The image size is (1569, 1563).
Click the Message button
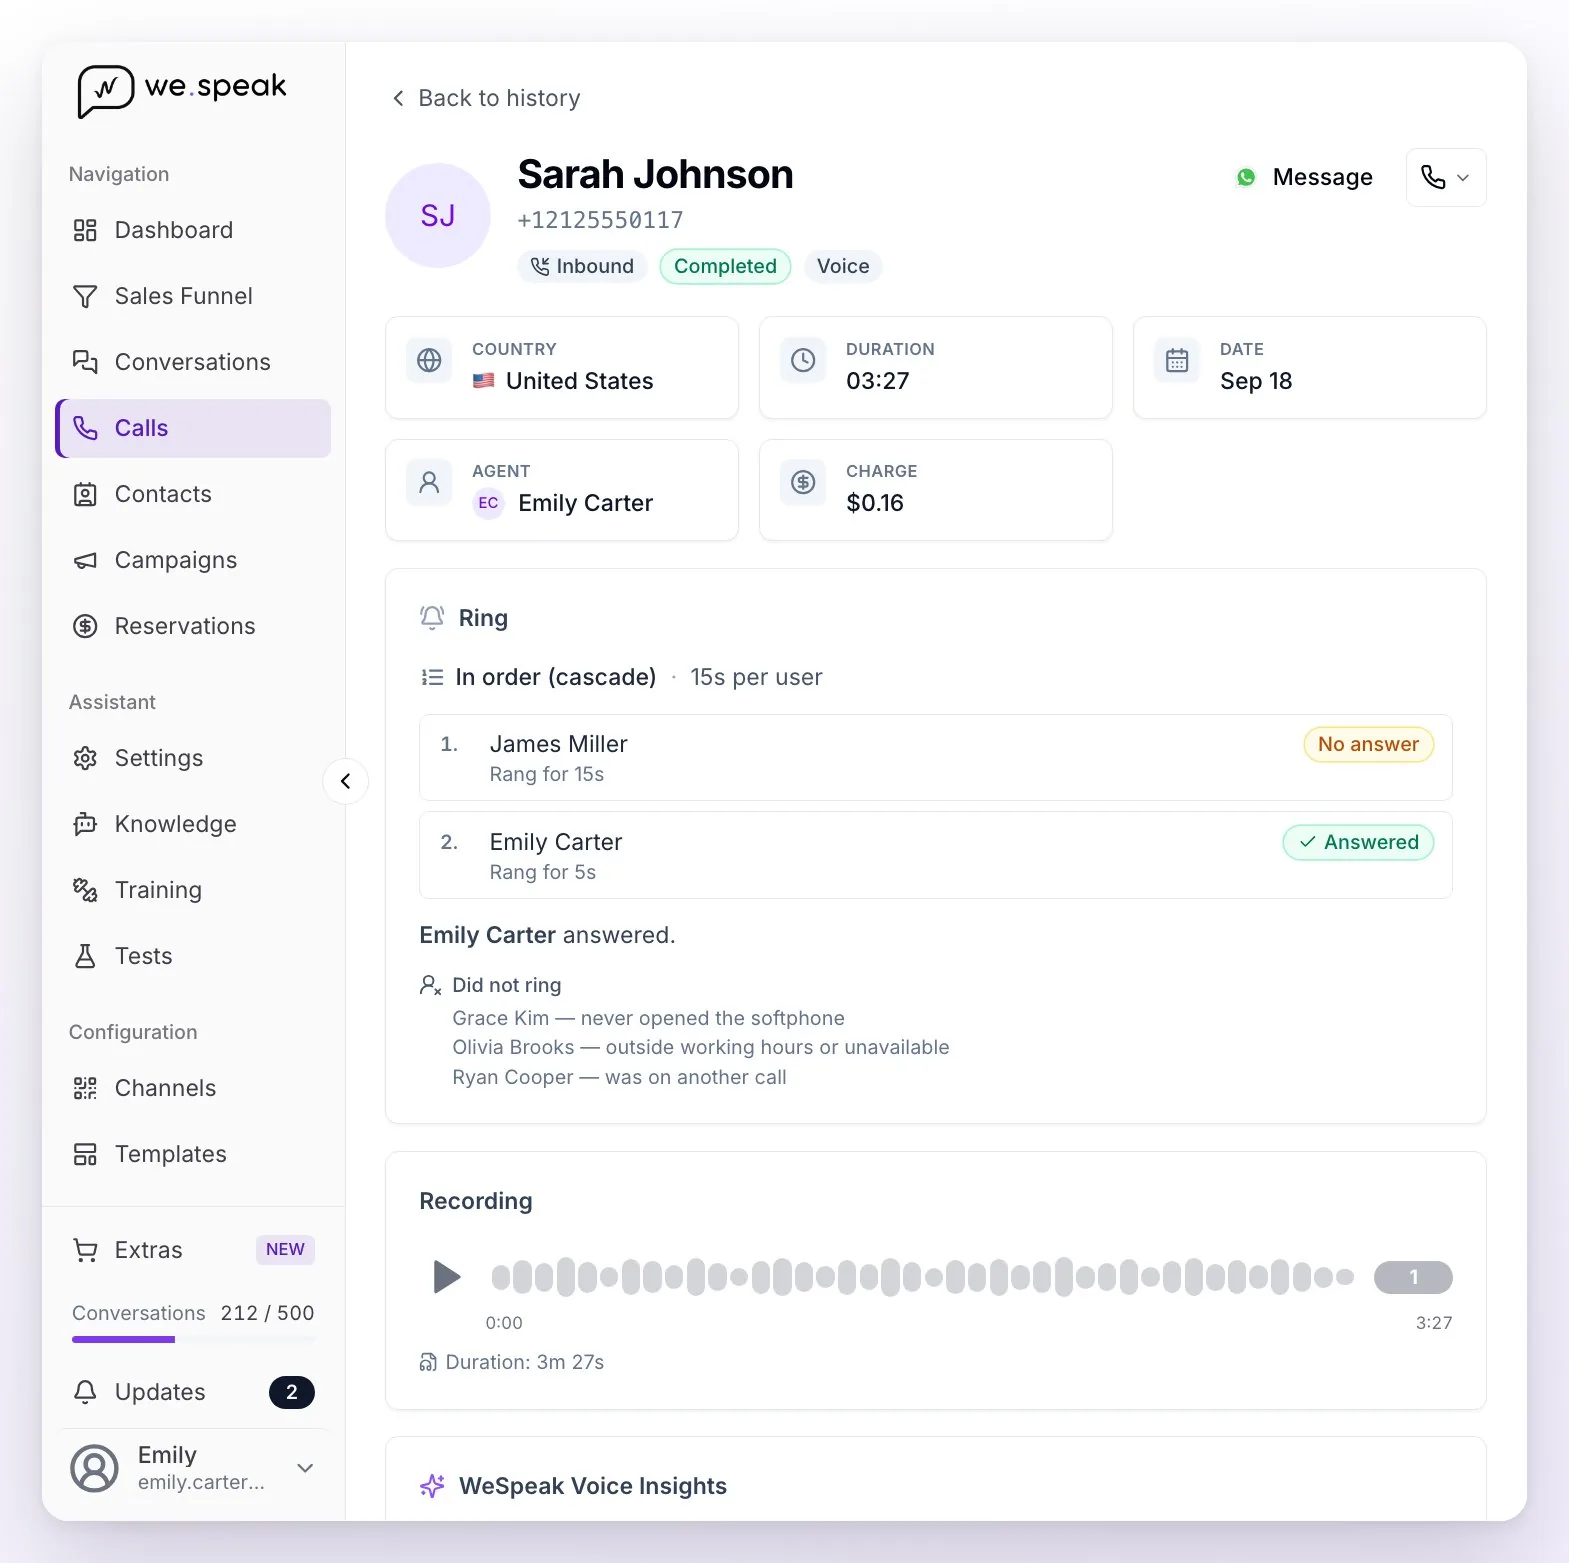tap(1305, 177)
